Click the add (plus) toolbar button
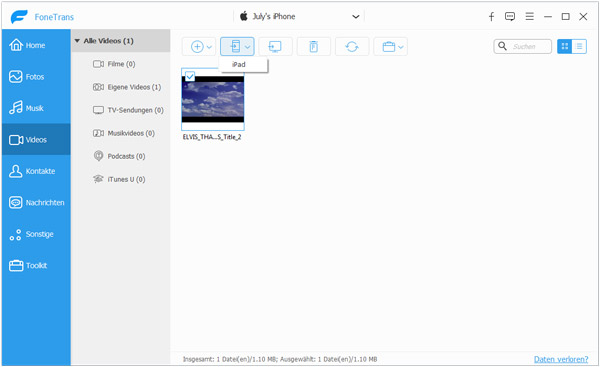This screenshot has height=367, width=600. click(x=197, y=47)
